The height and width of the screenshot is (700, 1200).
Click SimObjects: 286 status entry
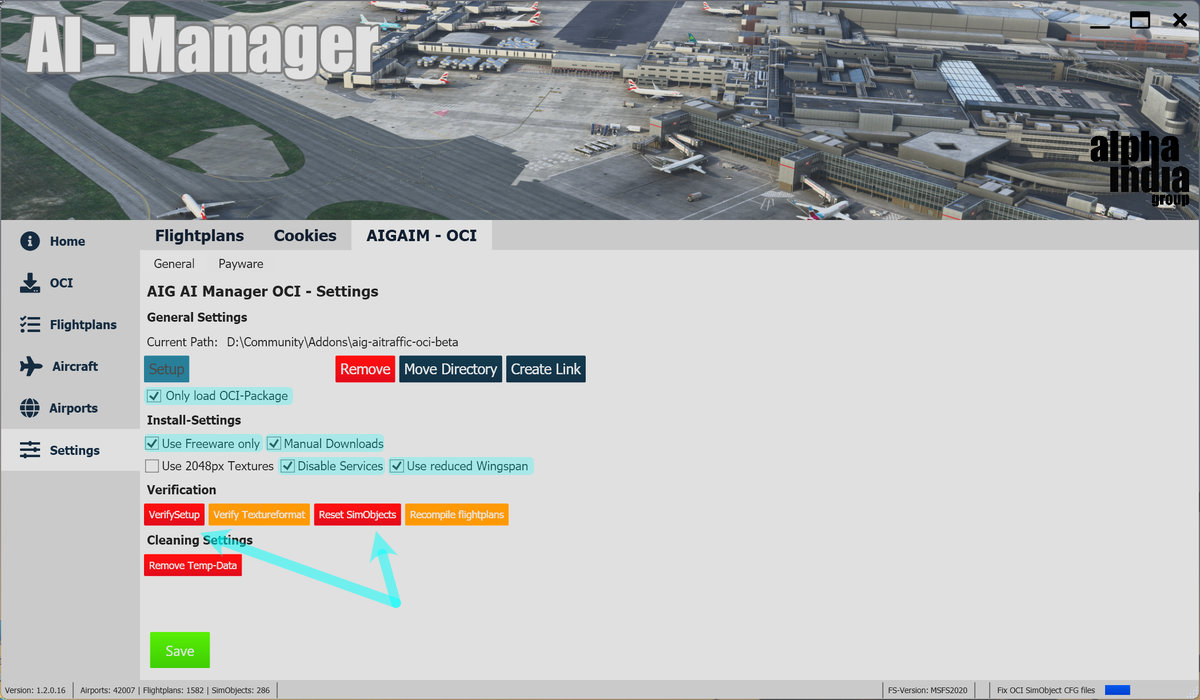(x=241, y=690)
